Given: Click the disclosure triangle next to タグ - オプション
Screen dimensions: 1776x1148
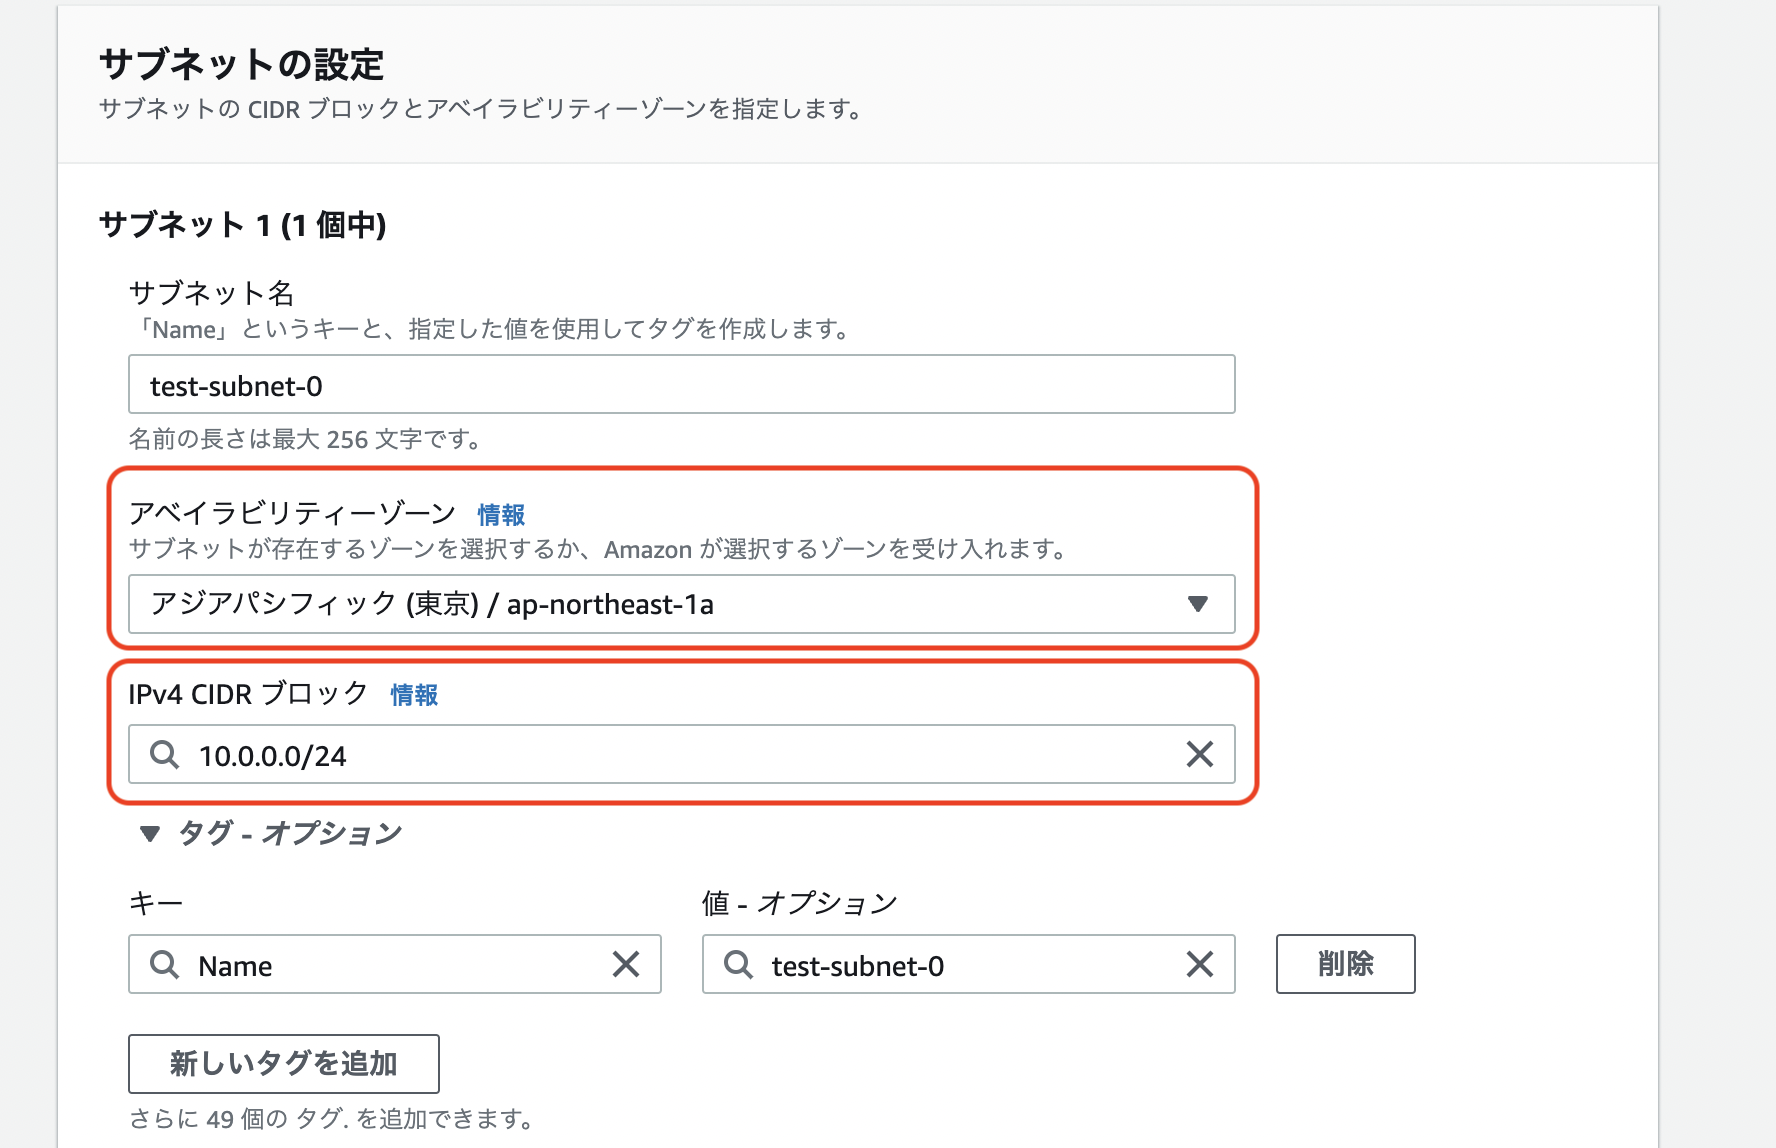Looking at the screenshot, I should click(148, 831).
